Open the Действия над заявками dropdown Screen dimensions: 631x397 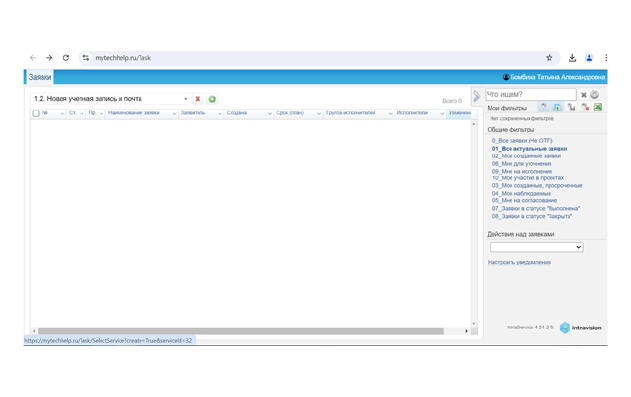point(536,247)
